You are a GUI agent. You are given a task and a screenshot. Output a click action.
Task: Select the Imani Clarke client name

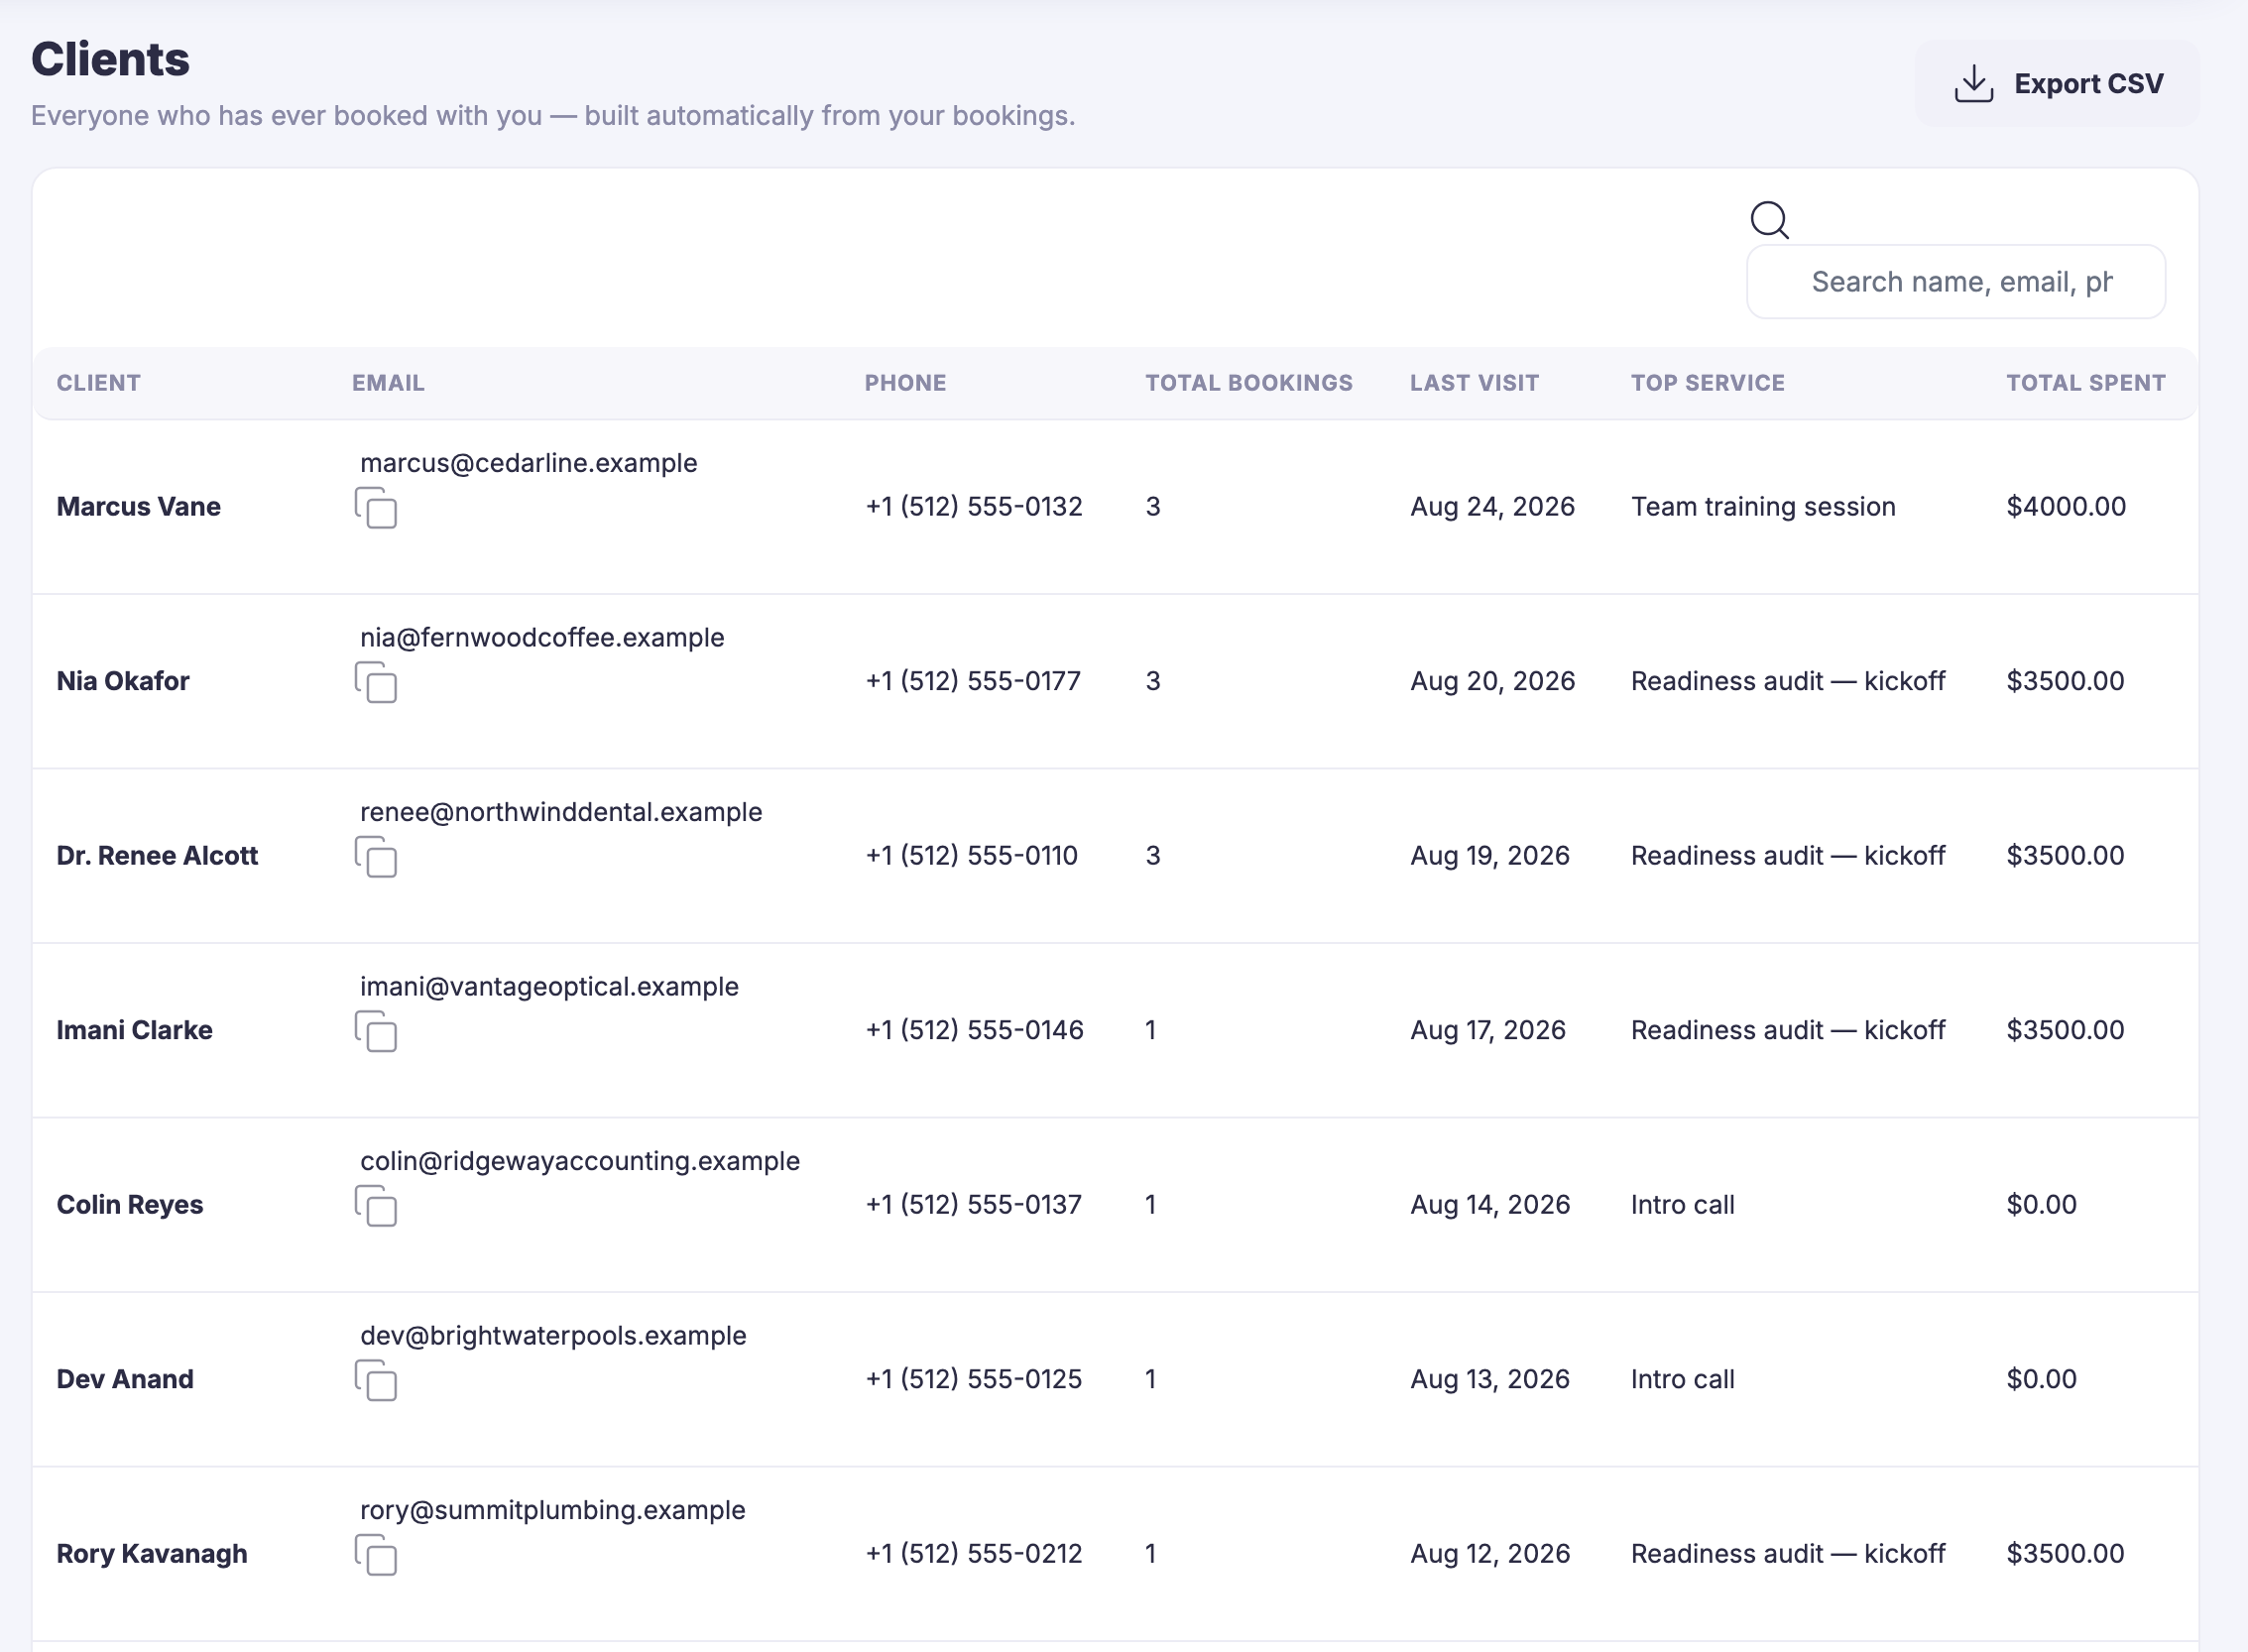134,1030
